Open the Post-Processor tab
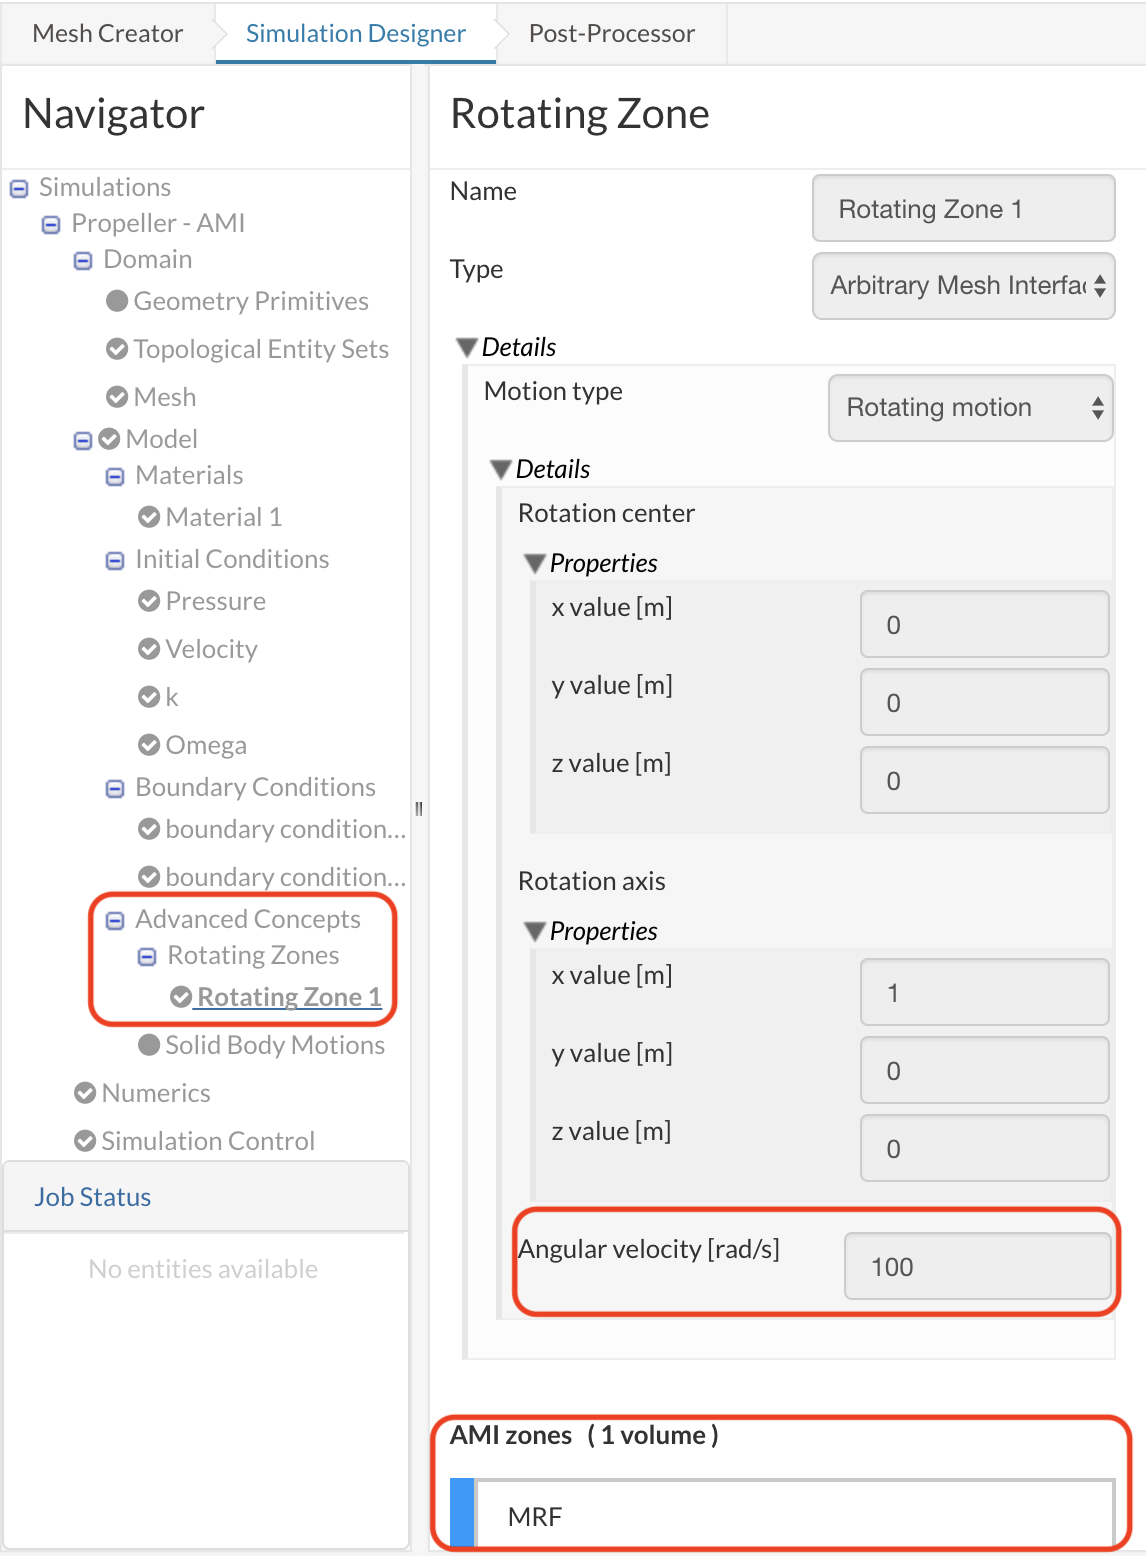1146x1556 pixels. [x=611, y=34]
